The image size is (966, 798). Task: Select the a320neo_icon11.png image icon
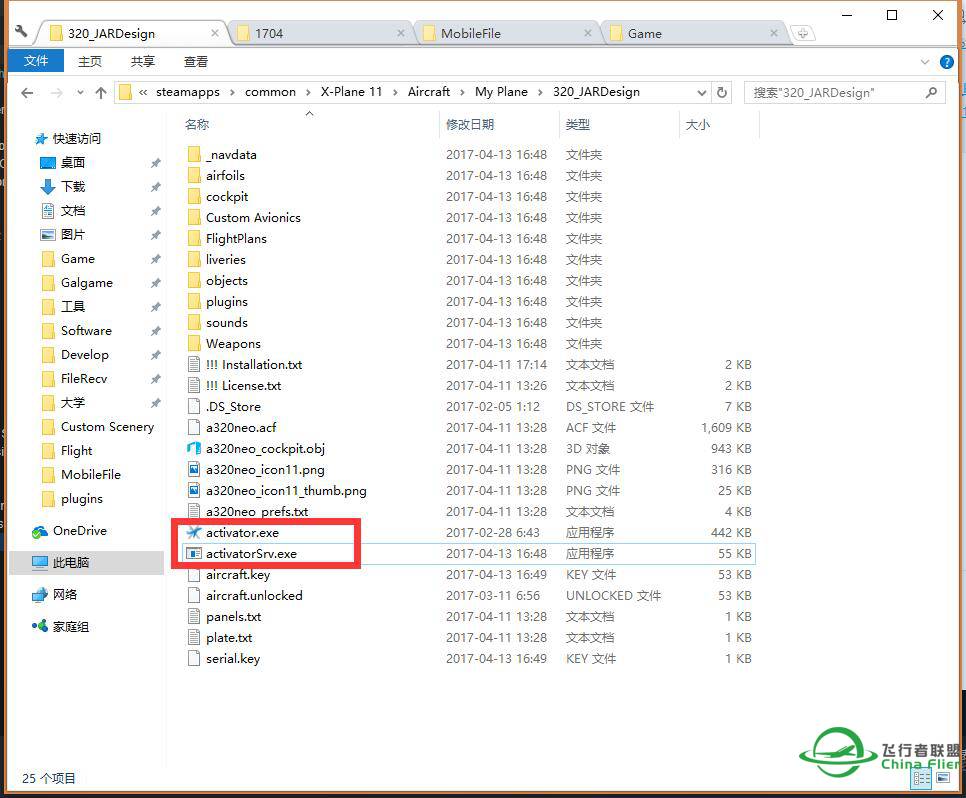click(194, 470)
